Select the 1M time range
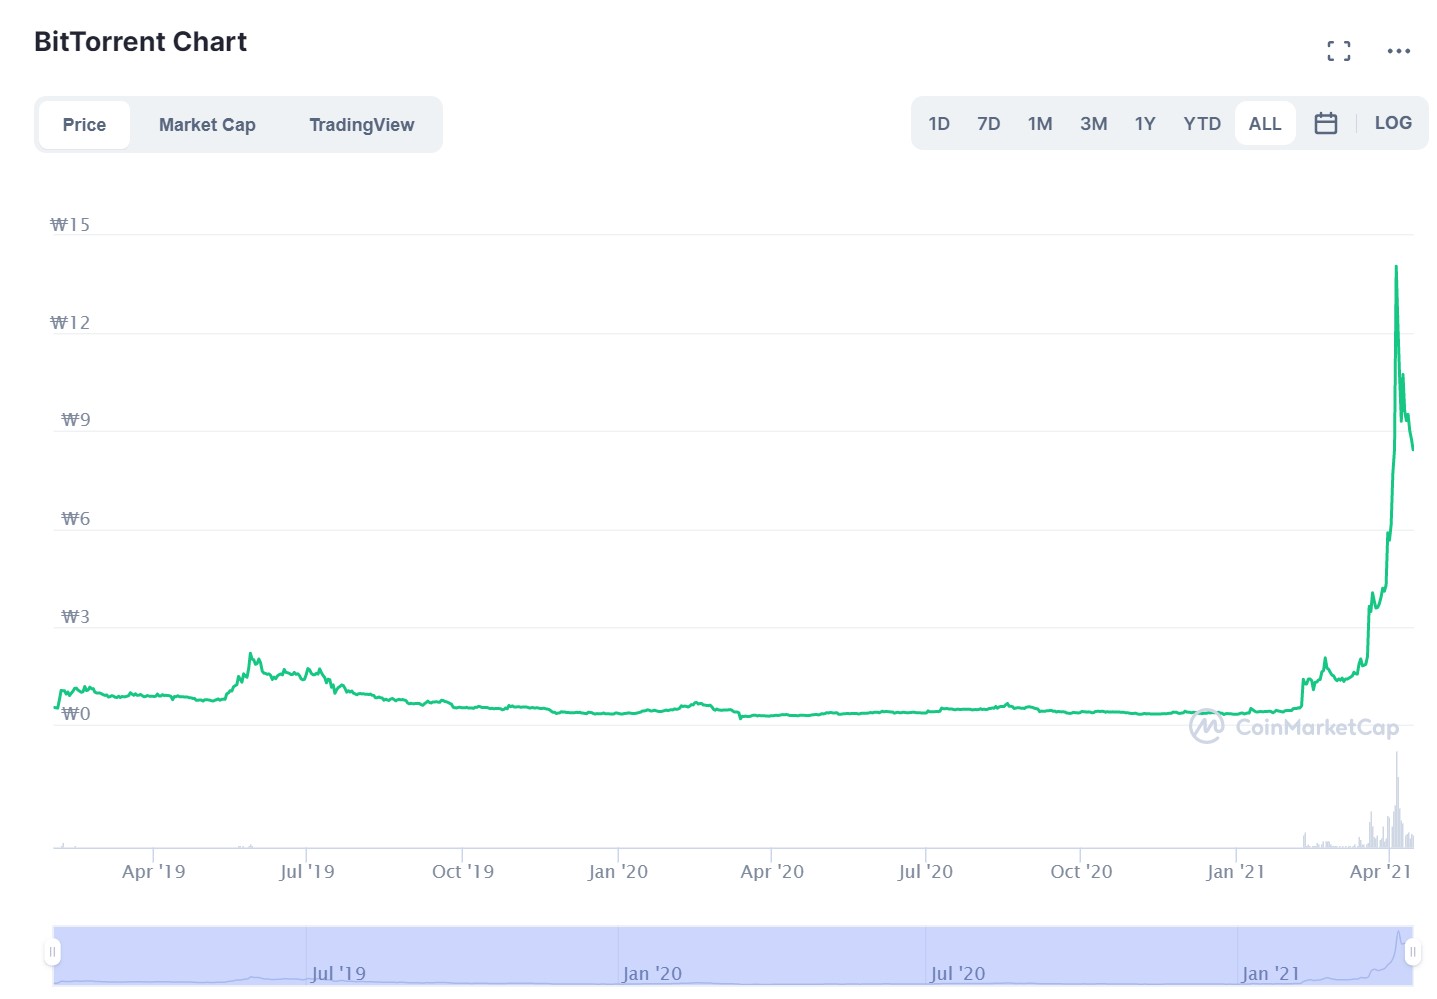 1040,124
